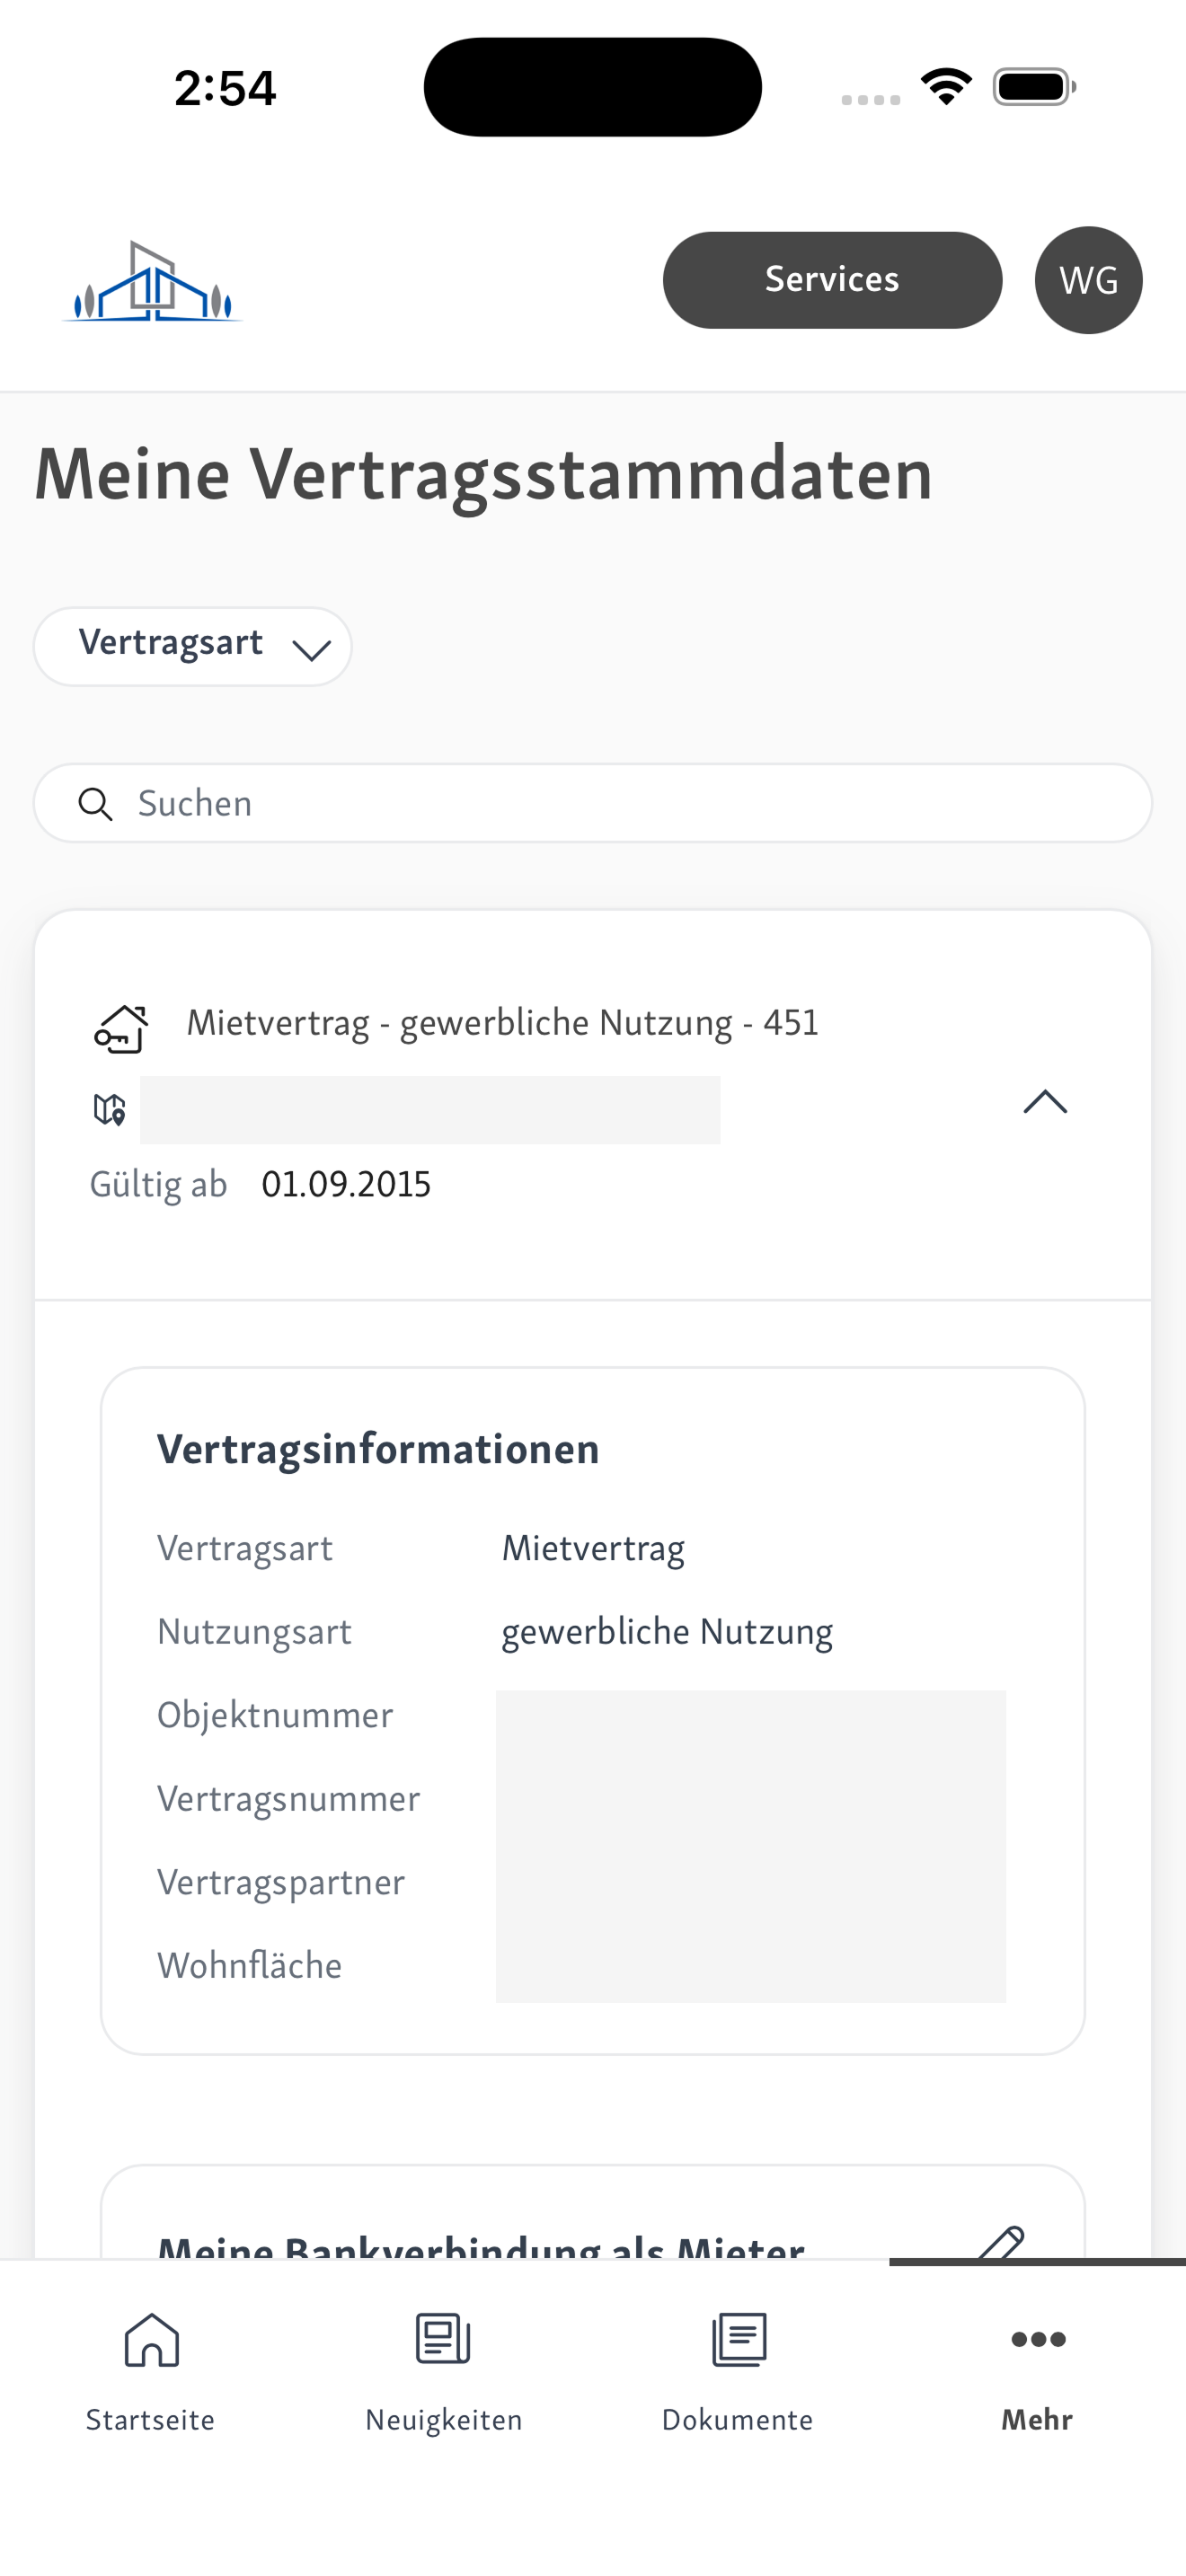
Task: Select the Mietvertrag value next to Vertragsart
Action: click(593, 1548)
